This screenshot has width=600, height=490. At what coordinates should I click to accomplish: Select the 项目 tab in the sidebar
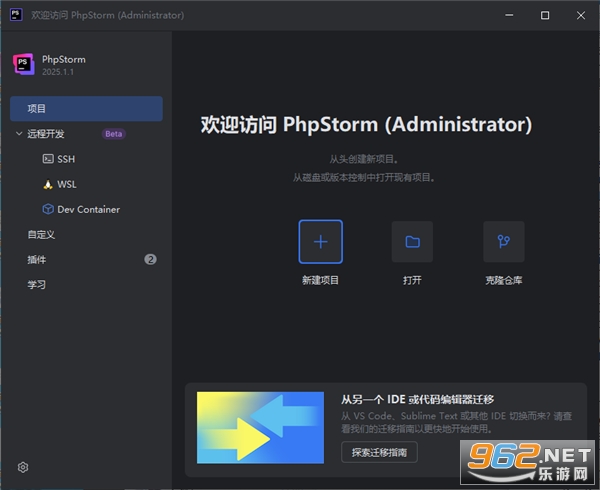[86, 109]
